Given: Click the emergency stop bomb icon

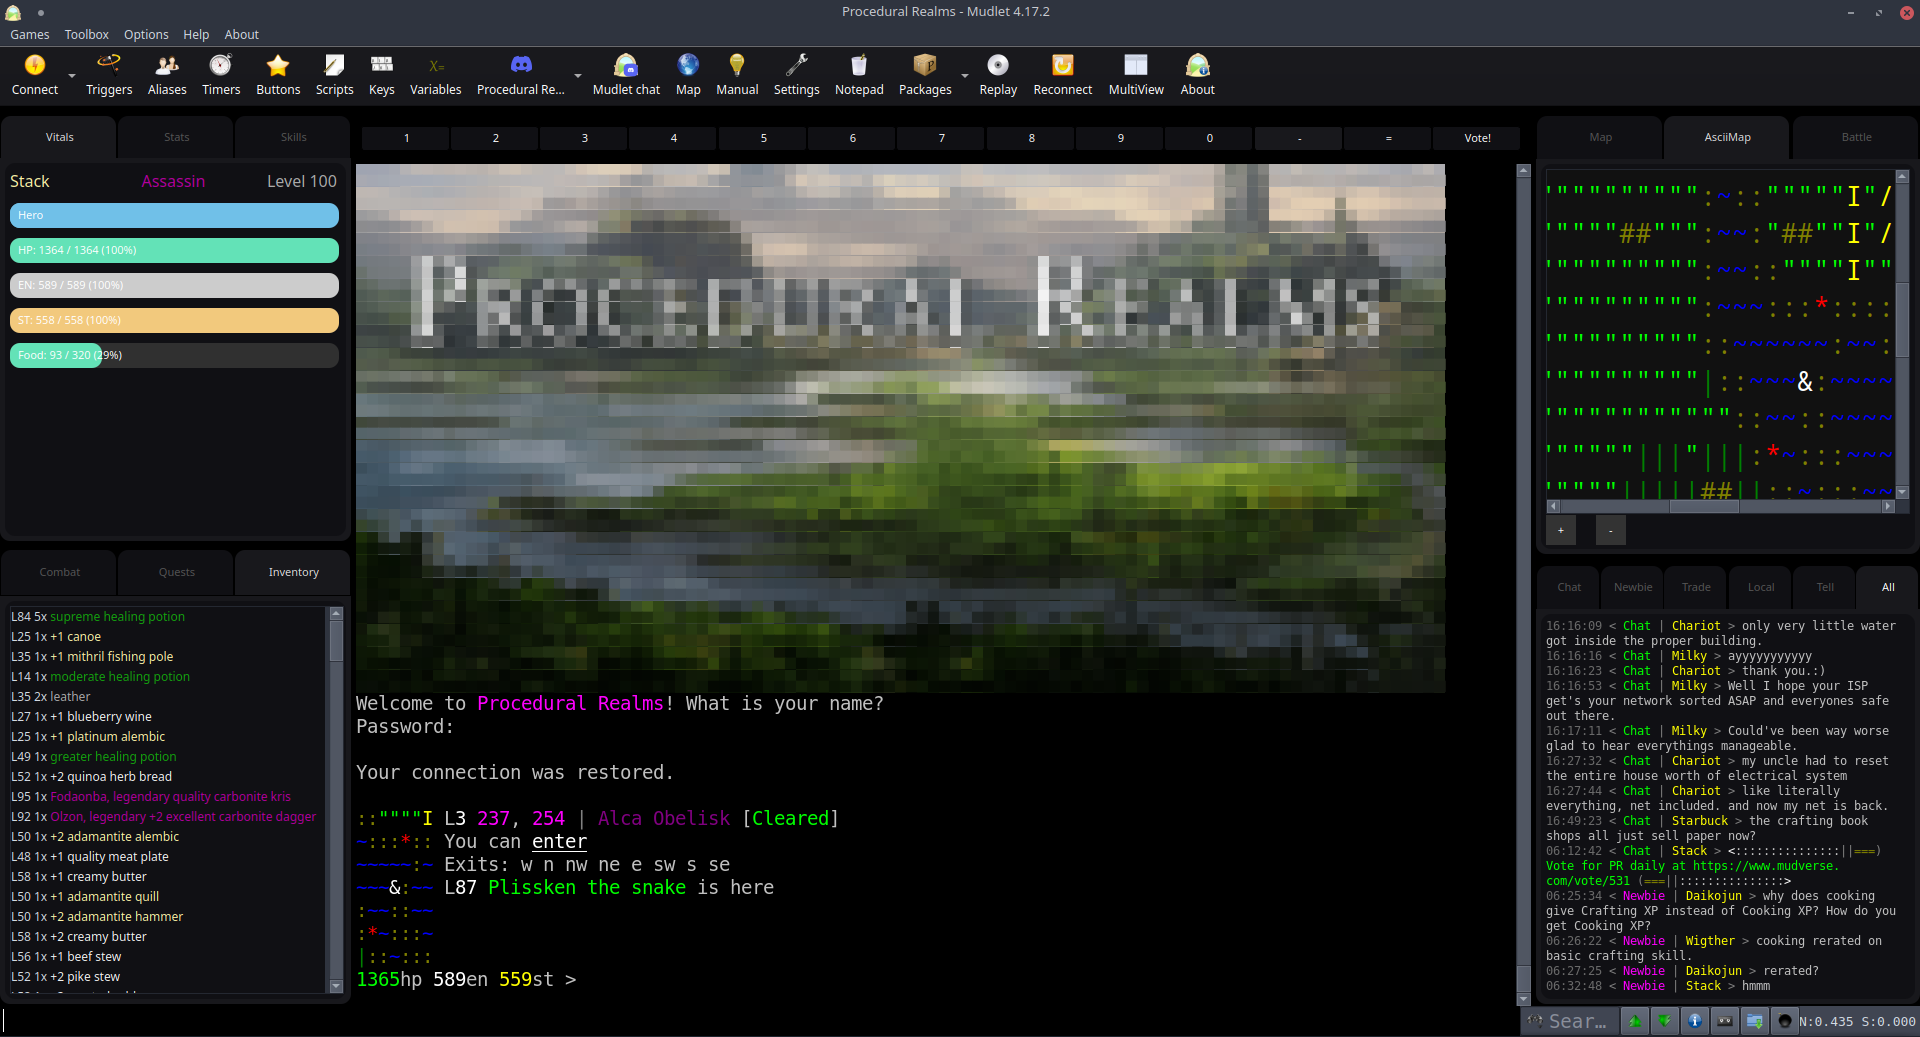Looking at the screenshot, I should 1785,1021.
